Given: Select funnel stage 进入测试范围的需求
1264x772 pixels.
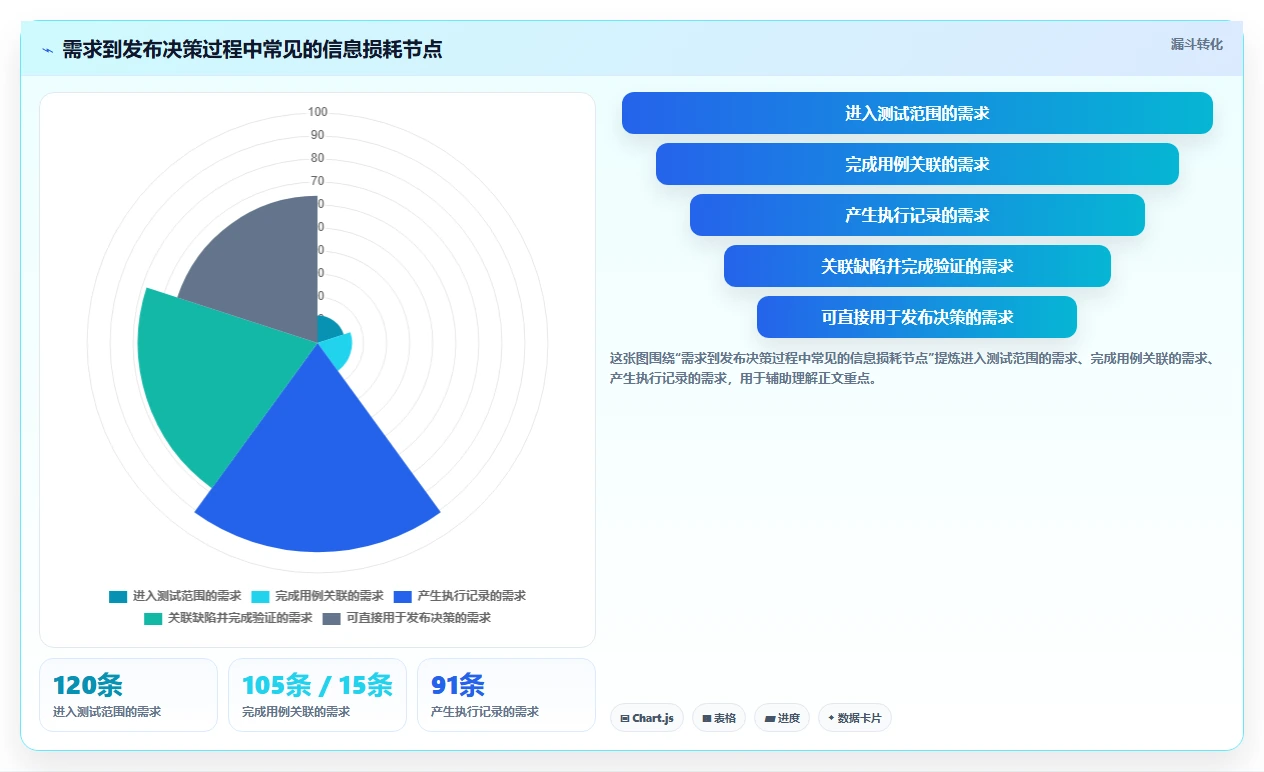Looking at the screenshot, I should [x=917, y=113].
